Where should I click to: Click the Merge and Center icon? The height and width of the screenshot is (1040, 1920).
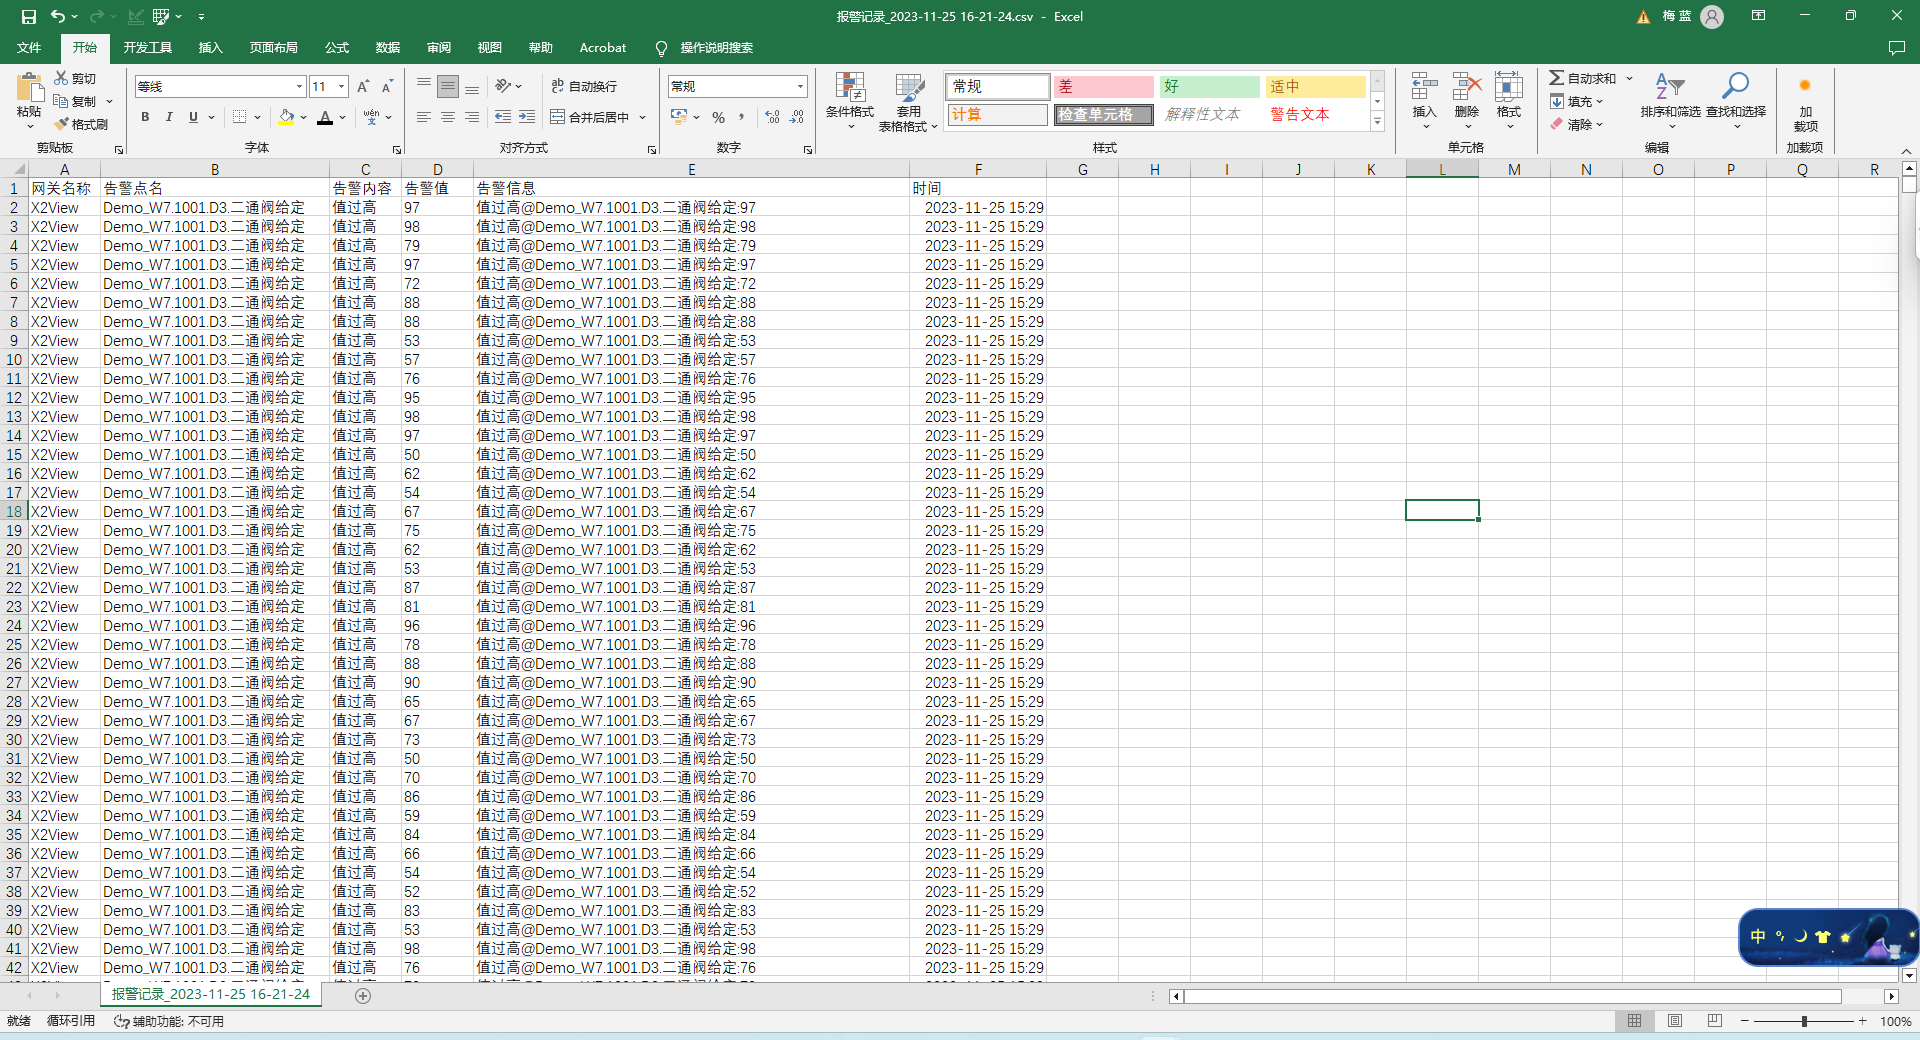click(x=558, y=117)
